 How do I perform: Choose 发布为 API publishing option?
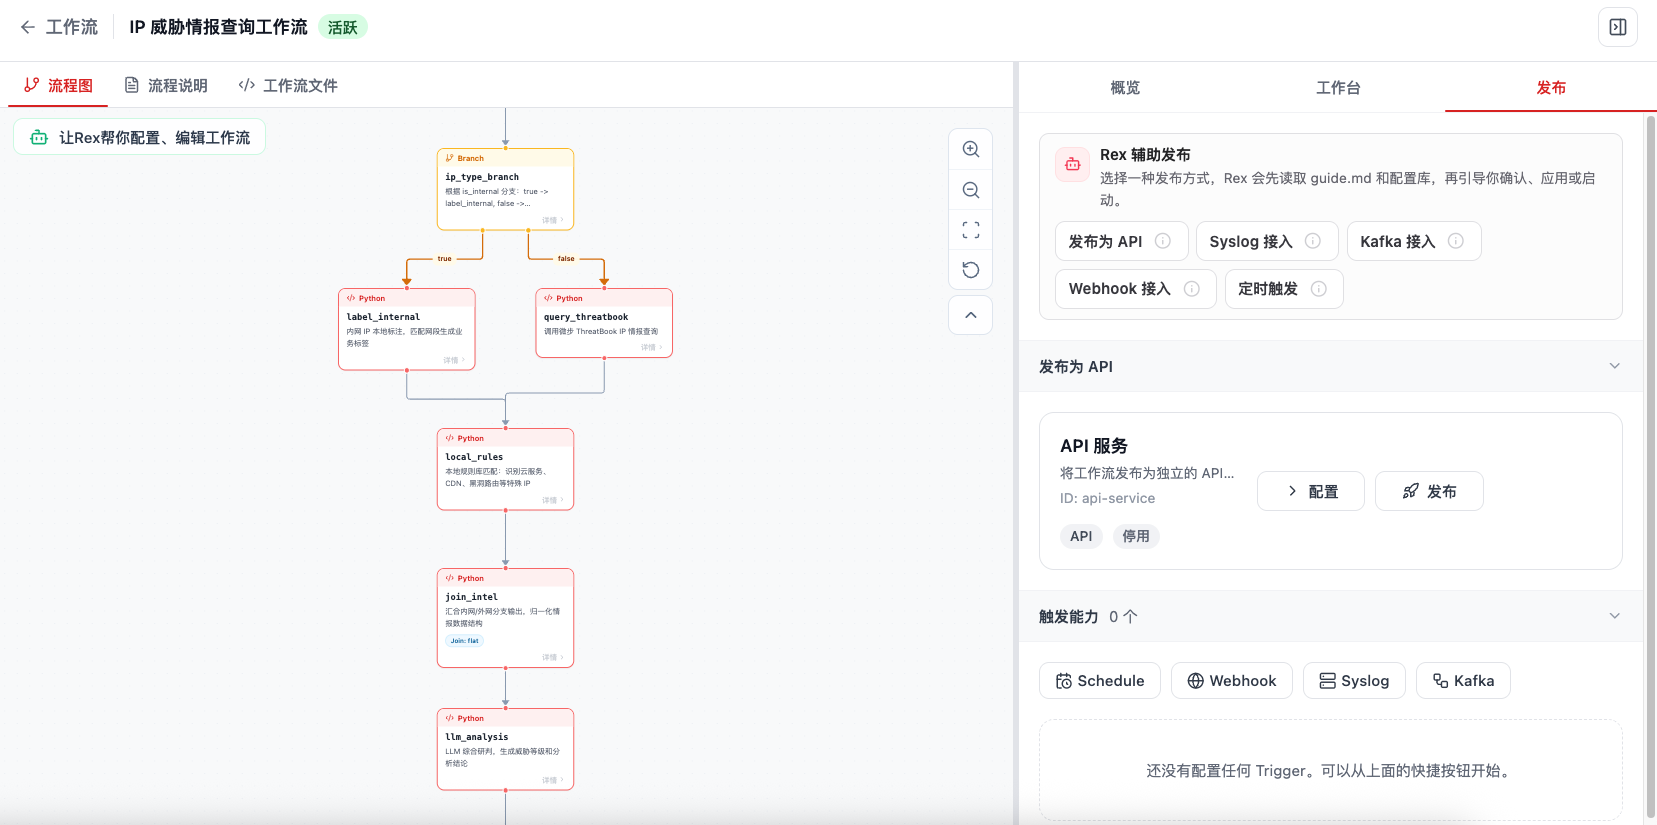pyautogui.click(x=1122, y=241)
